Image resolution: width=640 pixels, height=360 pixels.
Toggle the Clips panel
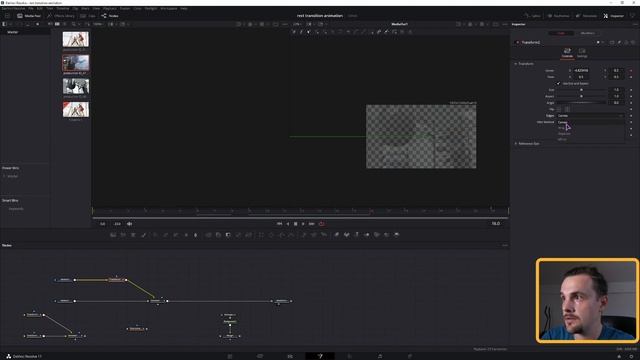(88, 16)
